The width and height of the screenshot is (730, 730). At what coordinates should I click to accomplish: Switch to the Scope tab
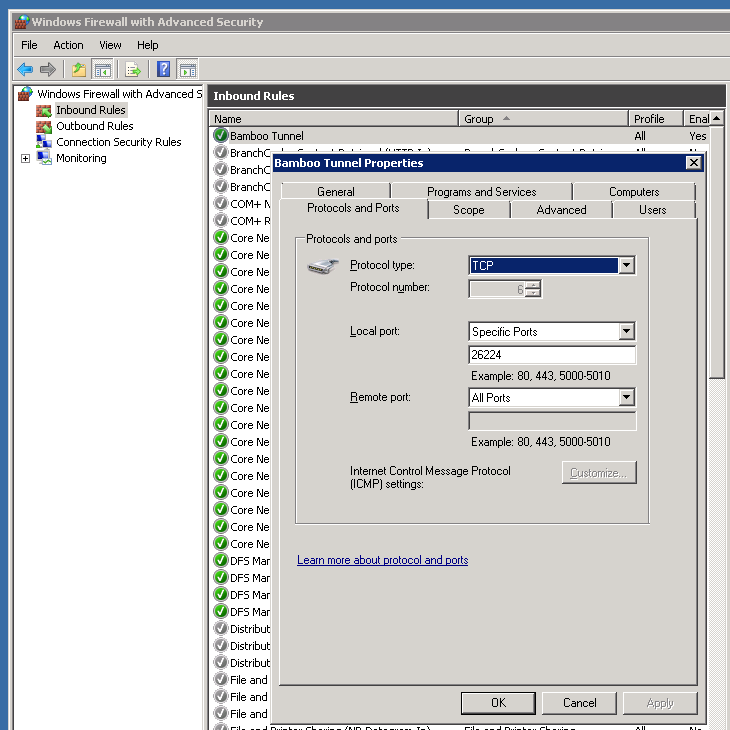coord(468,210)
